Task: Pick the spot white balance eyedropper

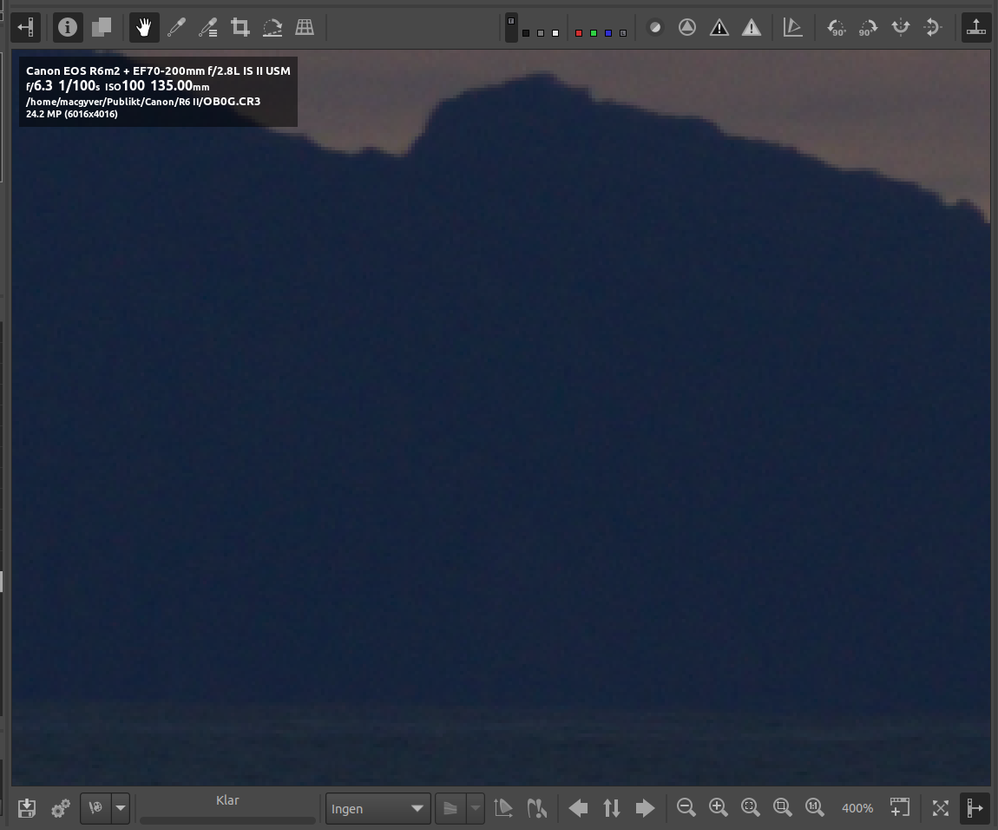Action: point(177,27)
